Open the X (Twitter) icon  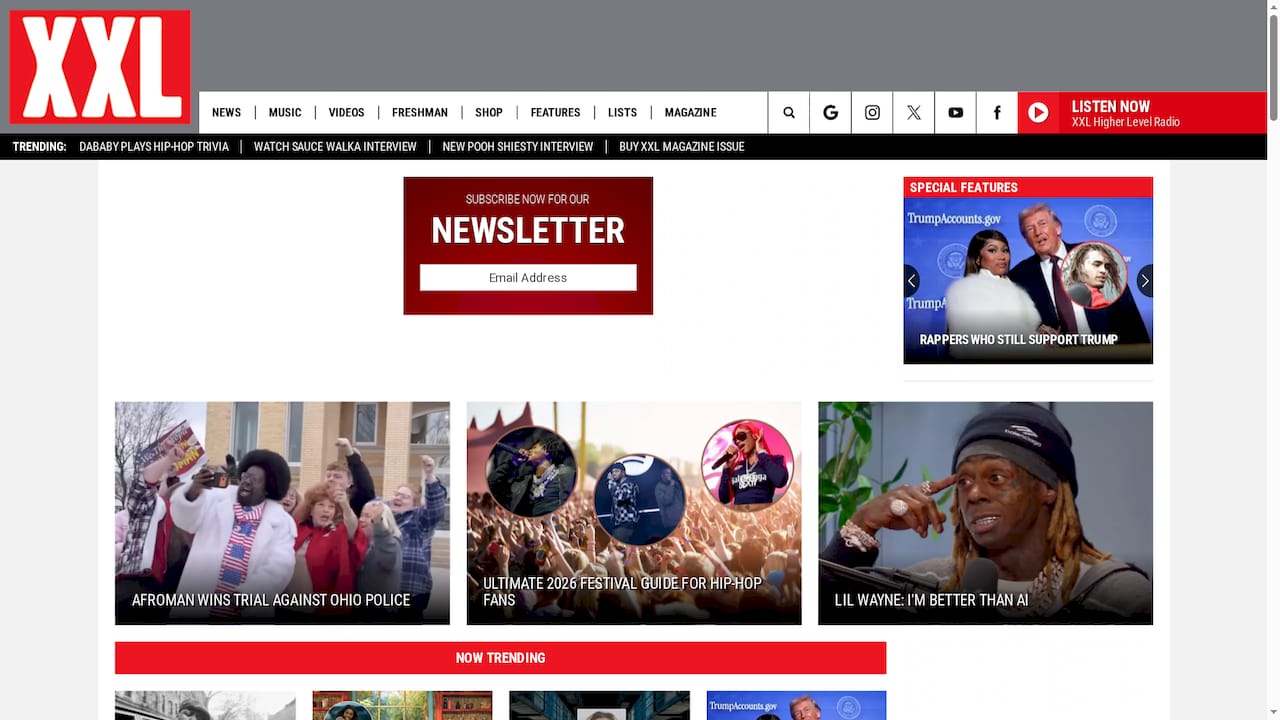(x=914, y=113)
